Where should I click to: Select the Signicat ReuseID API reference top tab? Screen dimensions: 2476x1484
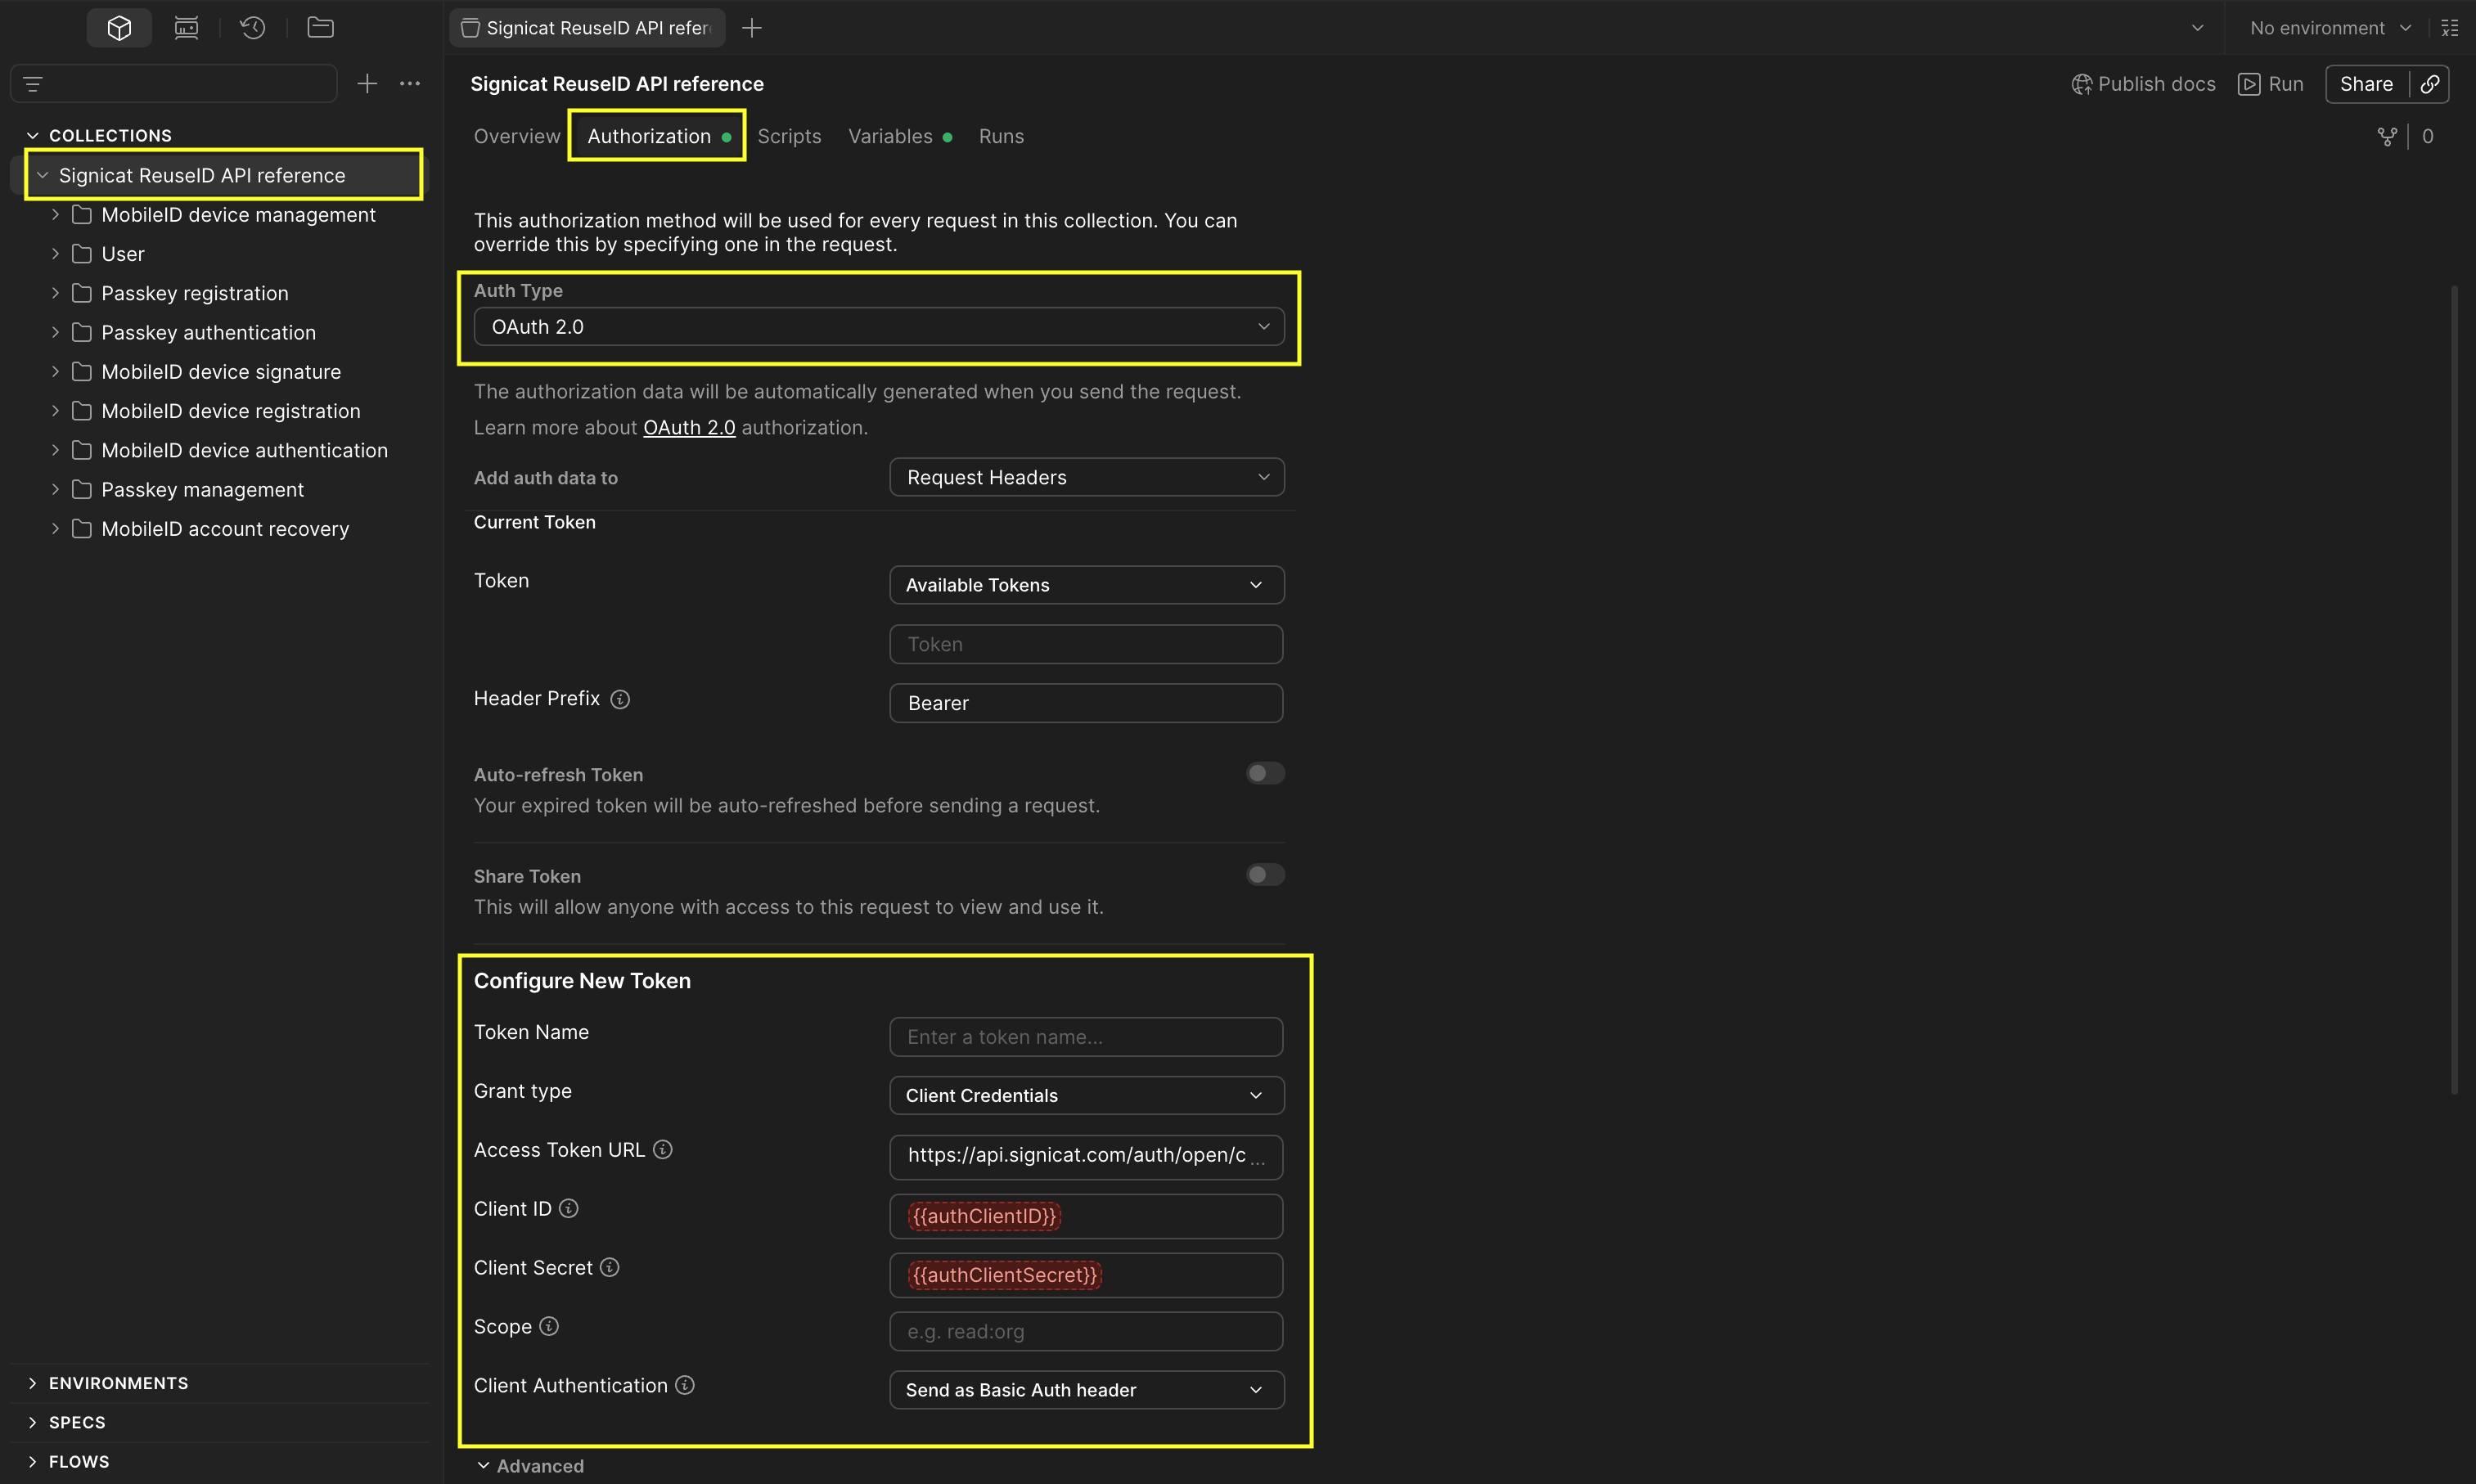coord(587,28)
